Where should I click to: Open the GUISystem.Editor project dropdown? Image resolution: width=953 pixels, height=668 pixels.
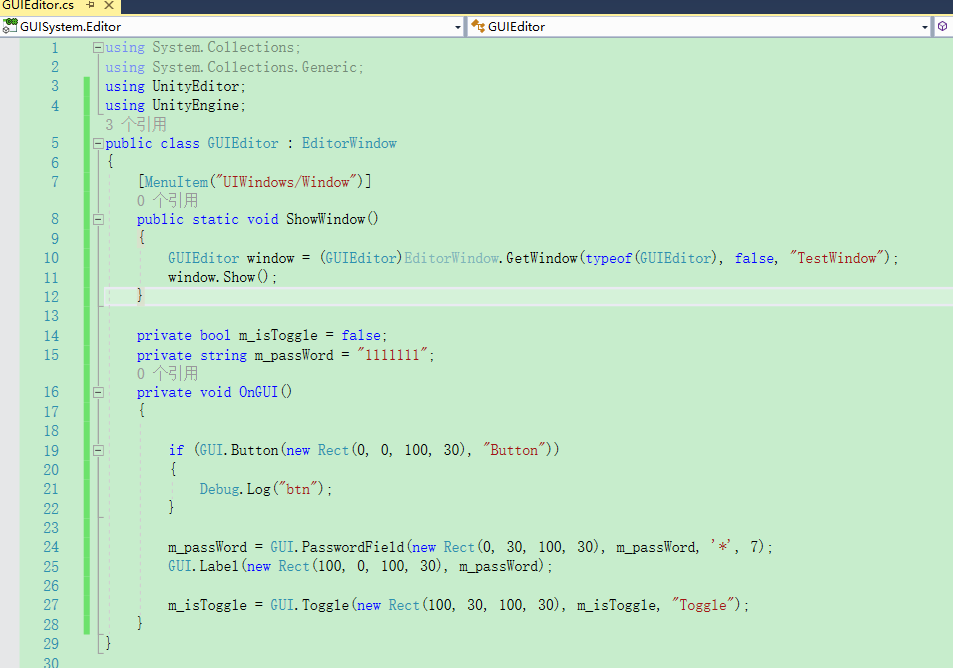(x=458, y=27)
